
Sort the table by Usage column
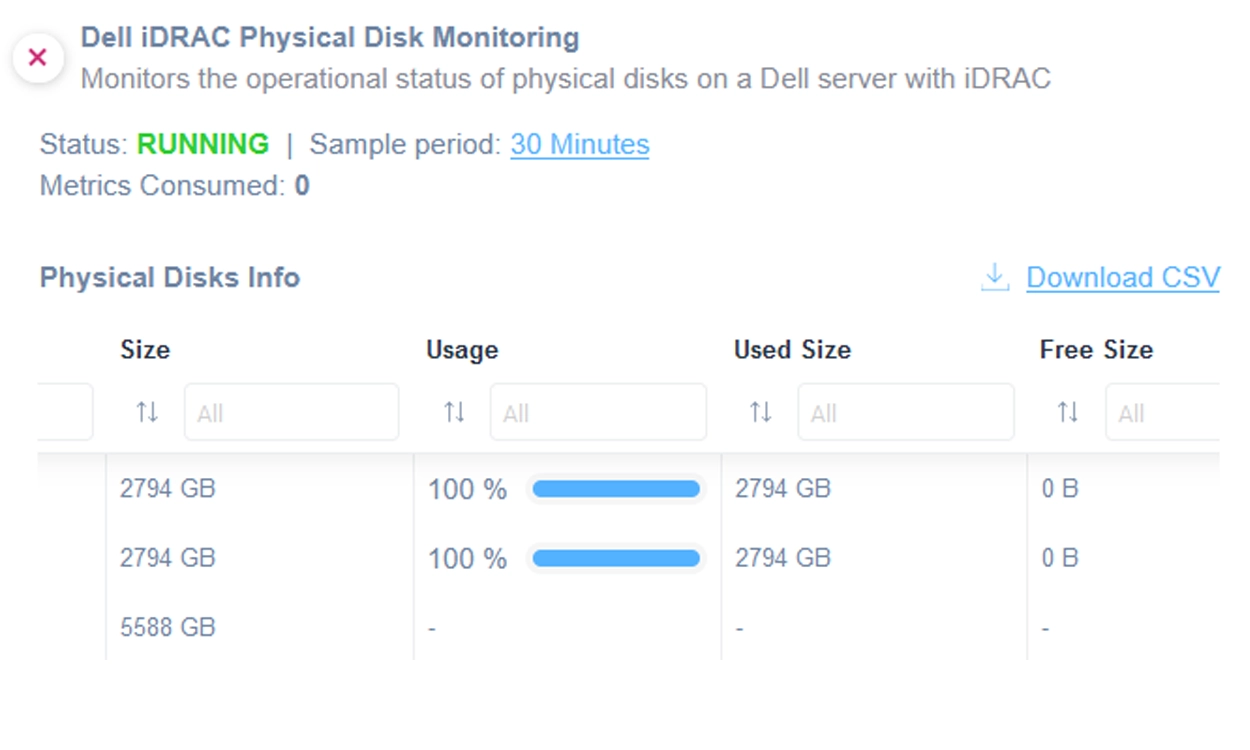pos(454,412)
